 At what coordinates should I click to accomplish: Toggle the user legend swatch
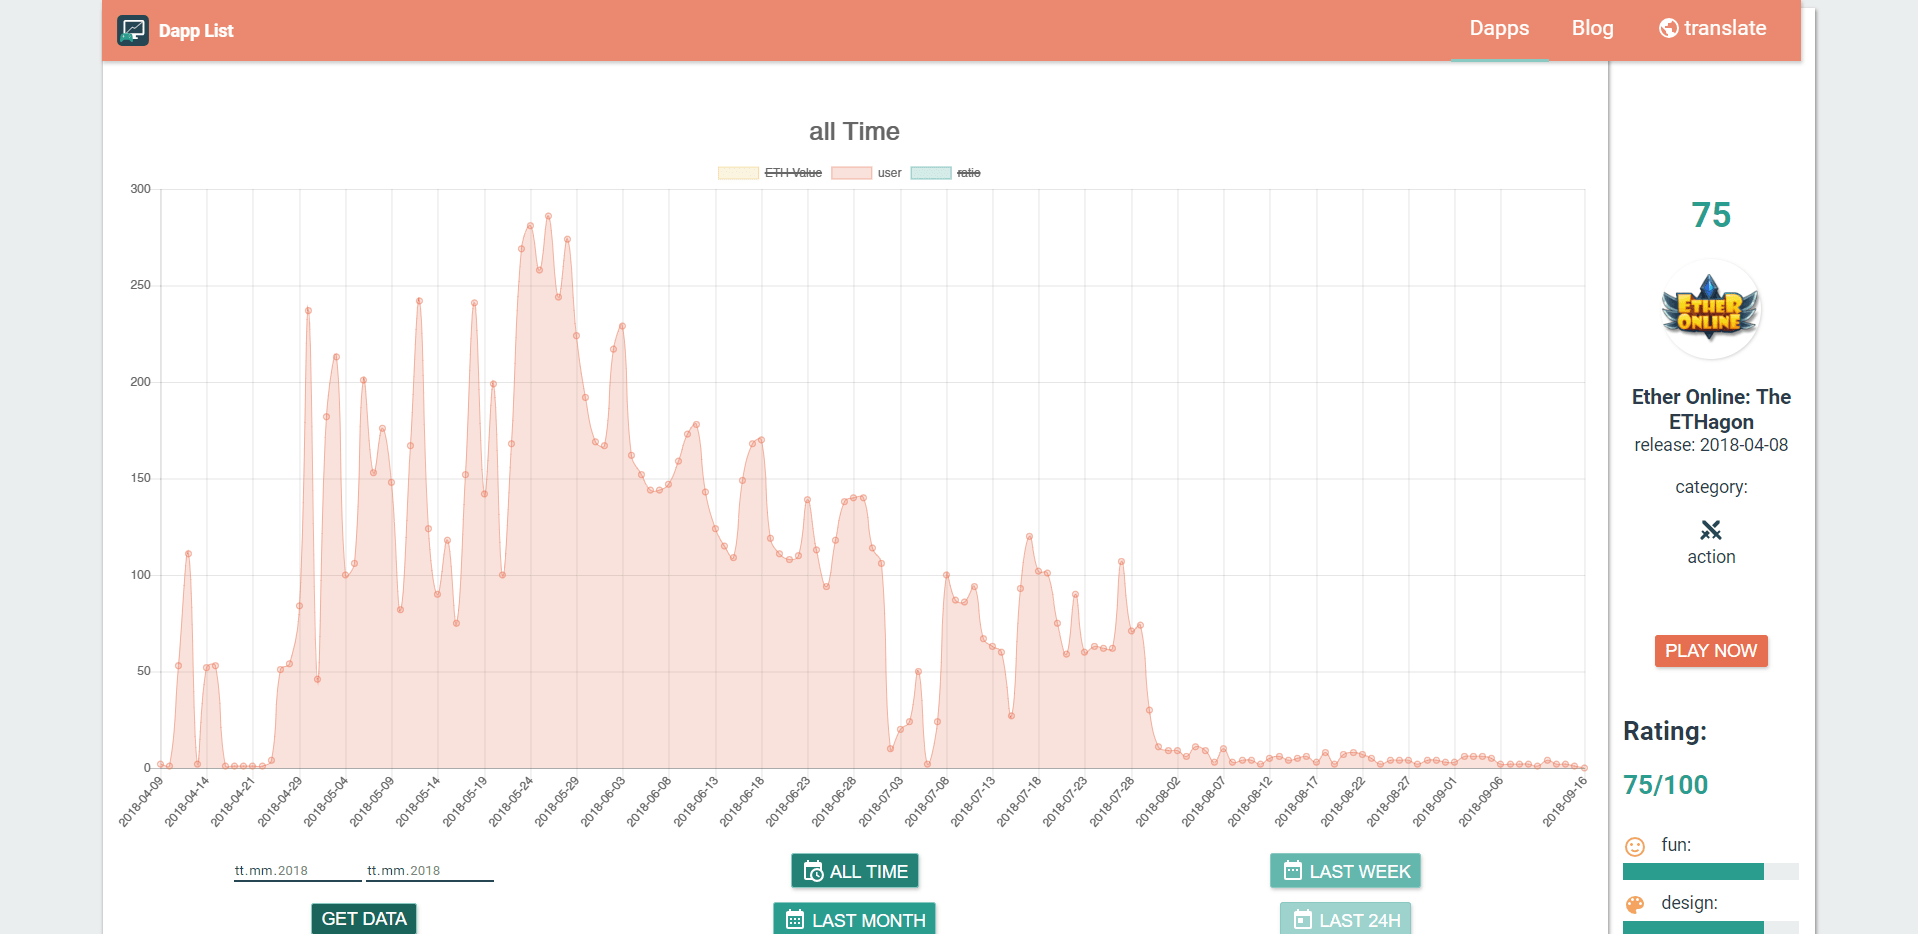tap(851, 173)
